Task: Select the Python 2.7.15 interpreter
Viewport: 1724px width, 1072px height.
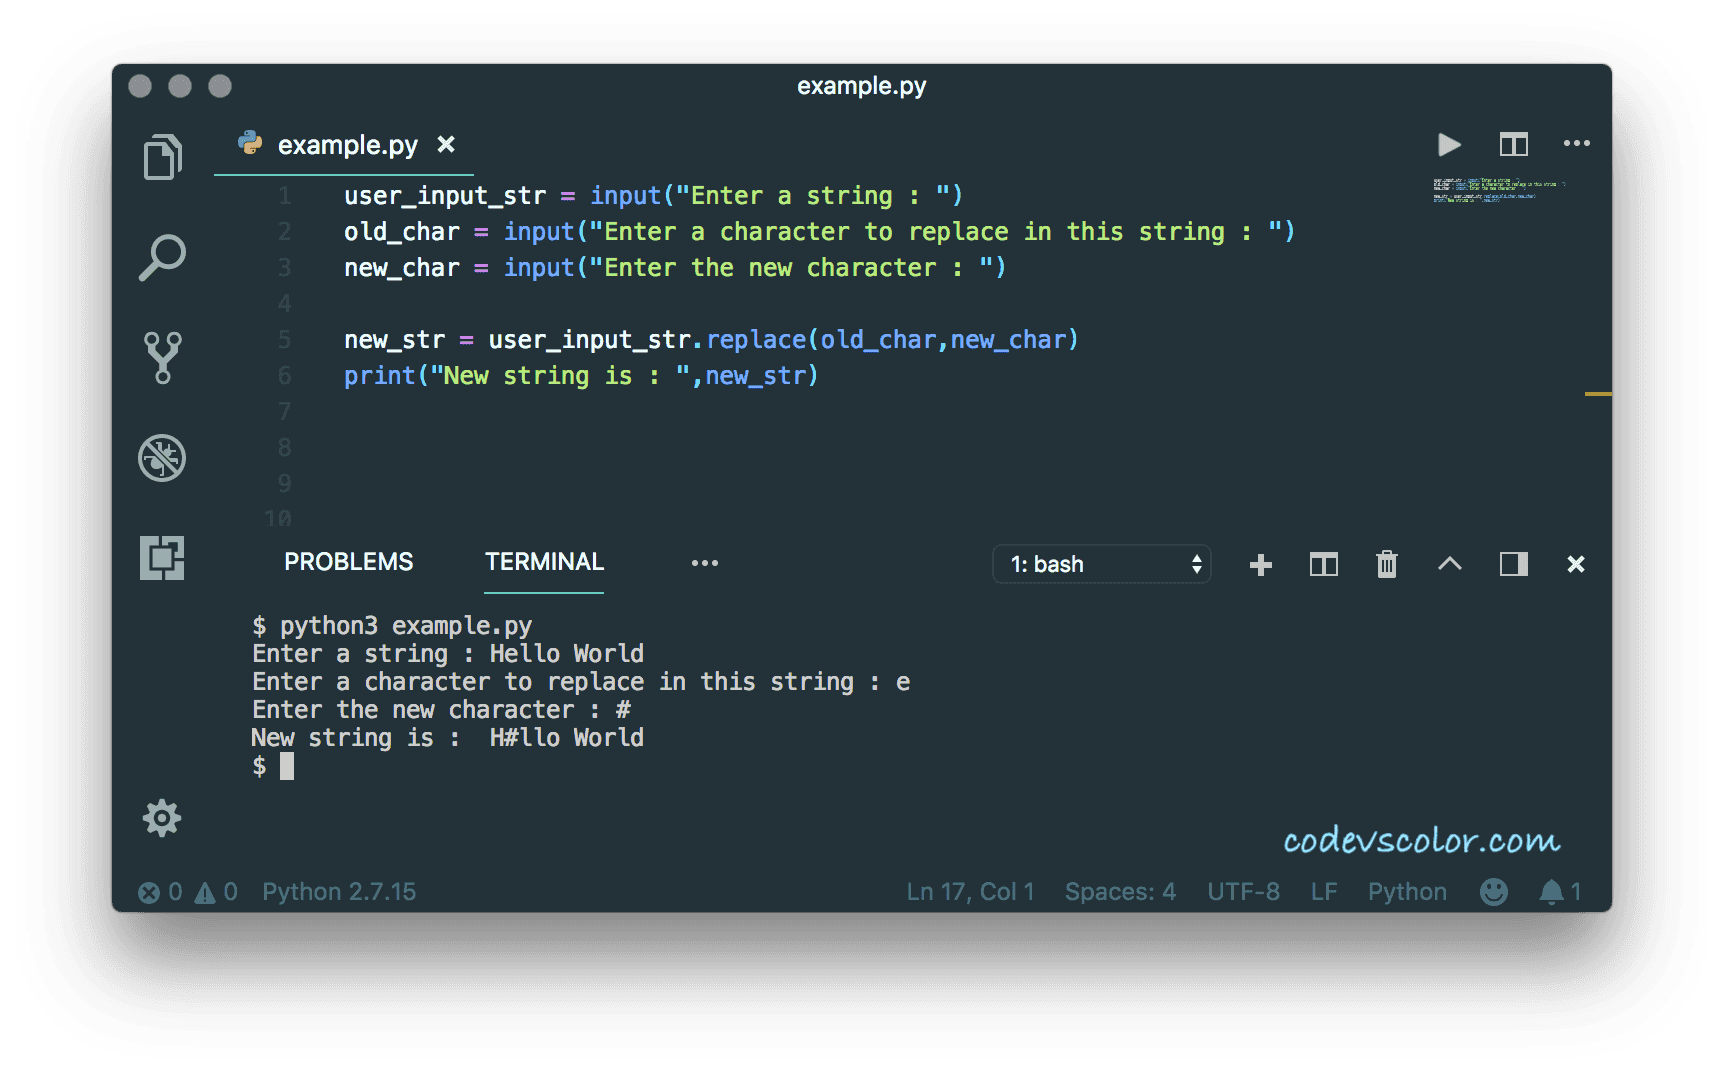Action: tap(339, 892)
